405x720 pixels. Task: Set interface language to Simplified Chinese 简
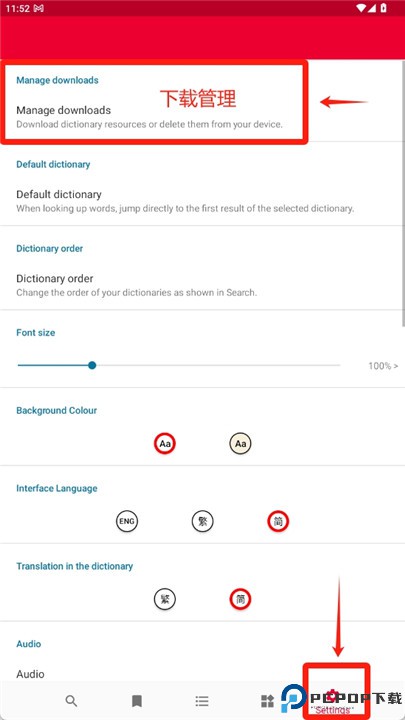[278, 521]
